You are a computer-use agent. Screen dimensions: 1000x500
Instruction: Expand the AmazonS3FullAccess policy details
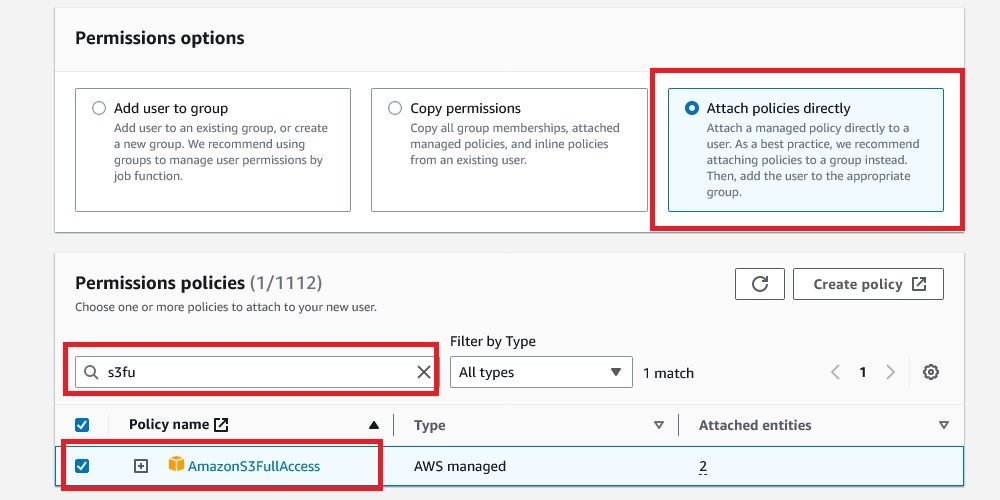click(141, 466)
